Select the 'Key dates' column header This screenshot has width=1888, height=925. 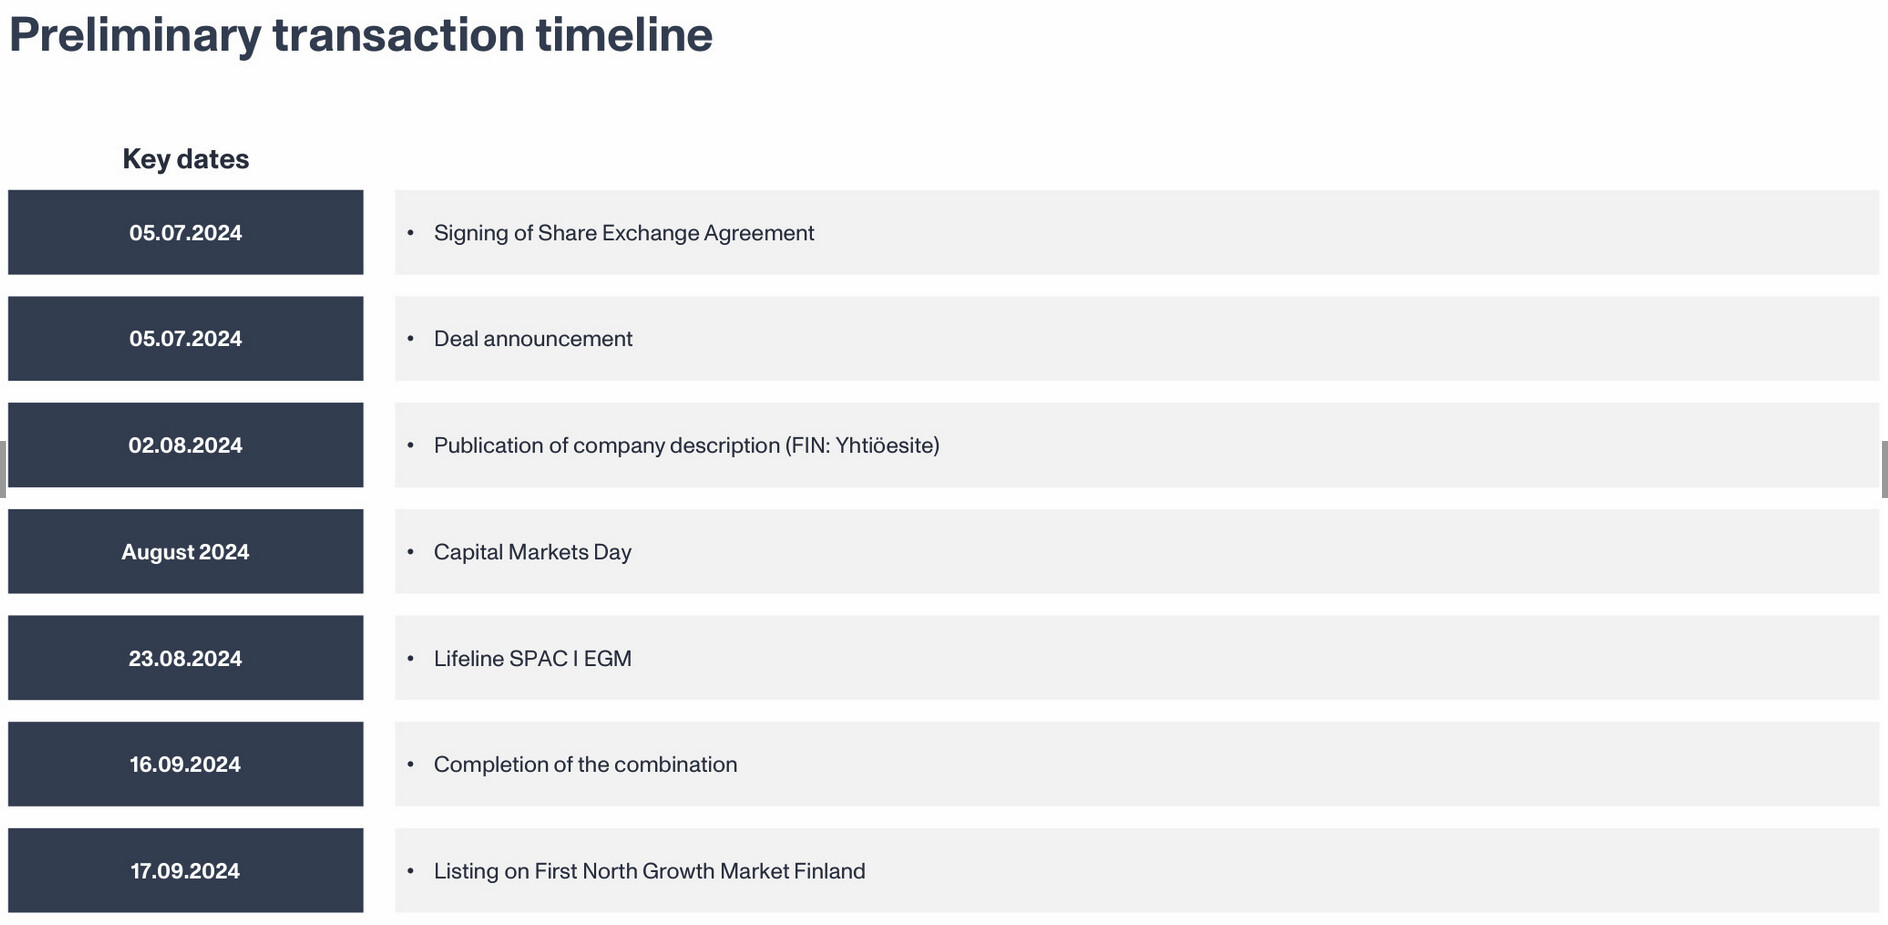(185, 159)
